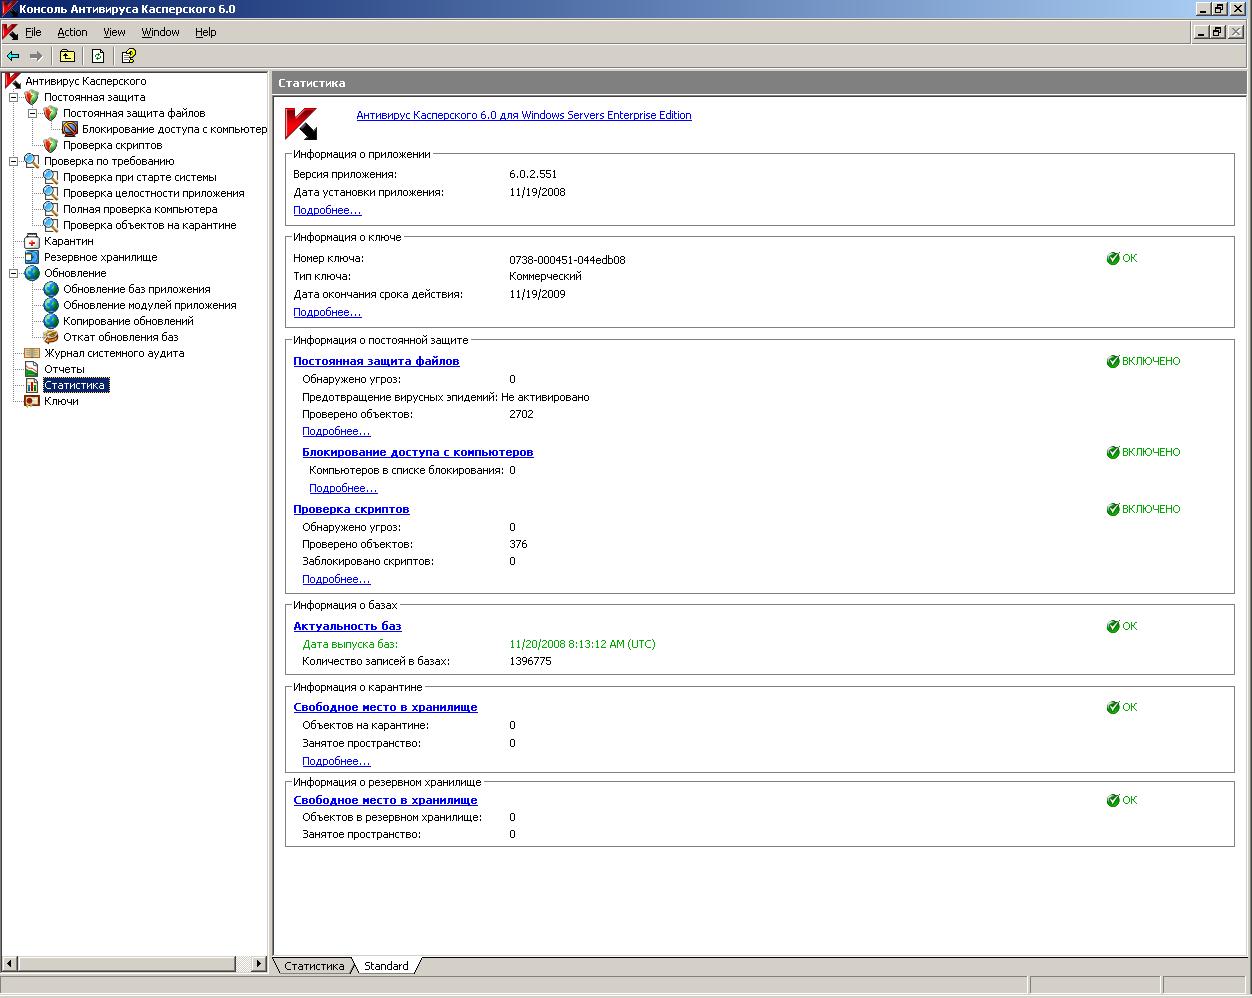Click the Журнал системного аудита icon
This screenshot has height=998, width=1252.
coord(32,353)
